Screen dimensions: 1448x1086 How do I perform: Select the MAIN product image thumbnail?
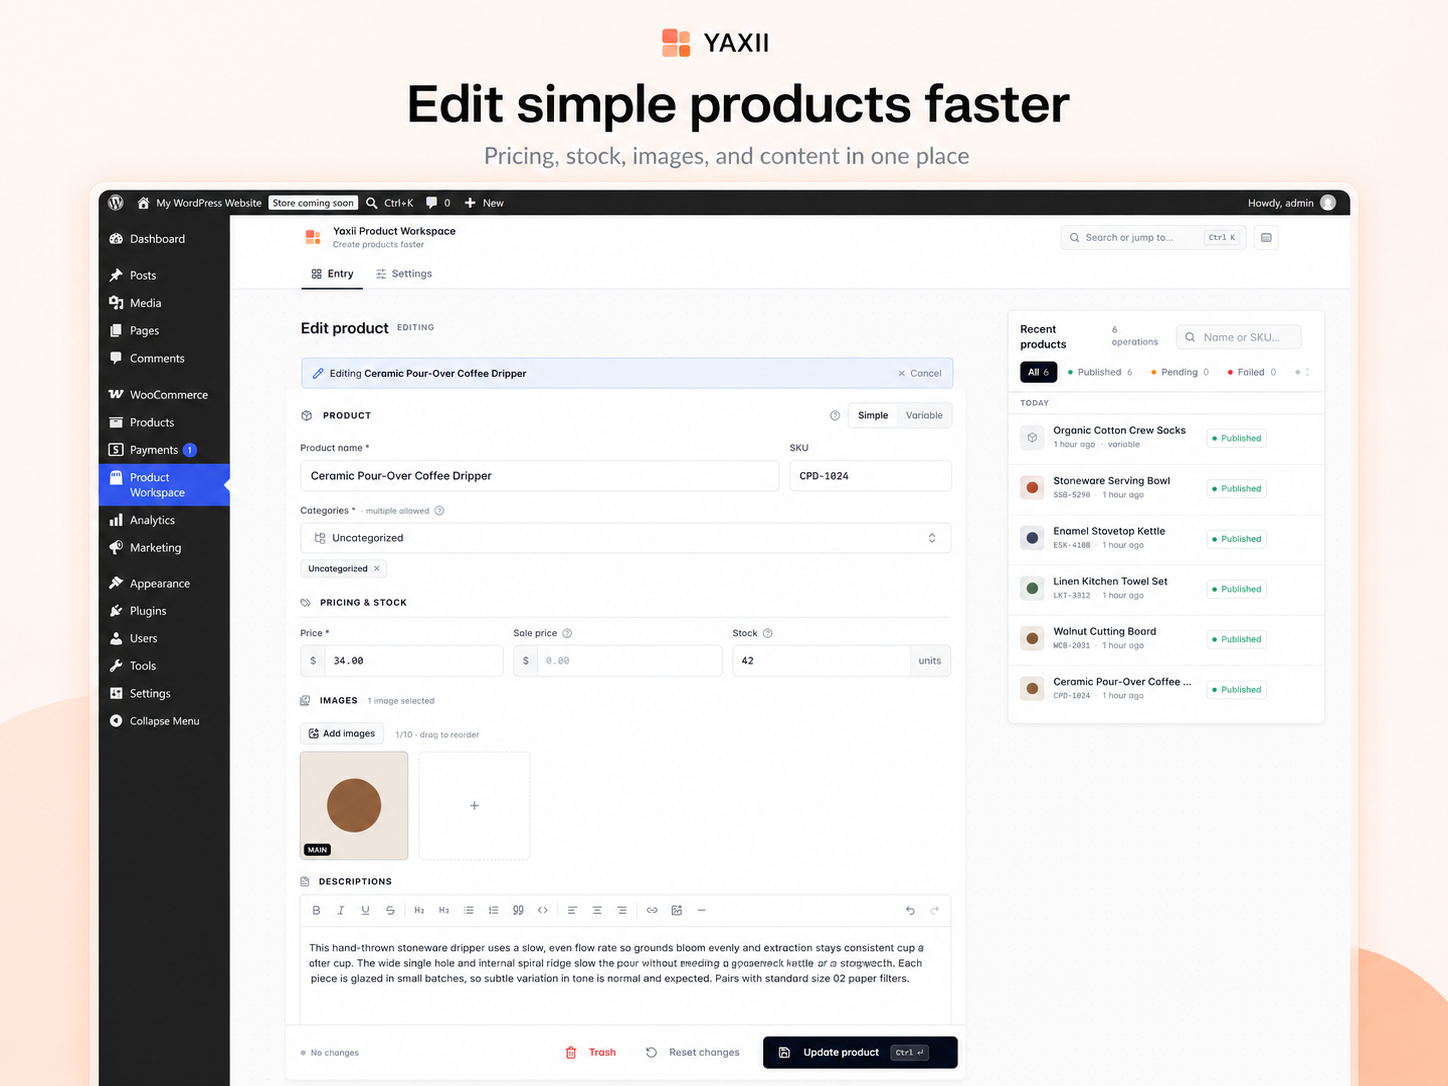click(354, 806)
